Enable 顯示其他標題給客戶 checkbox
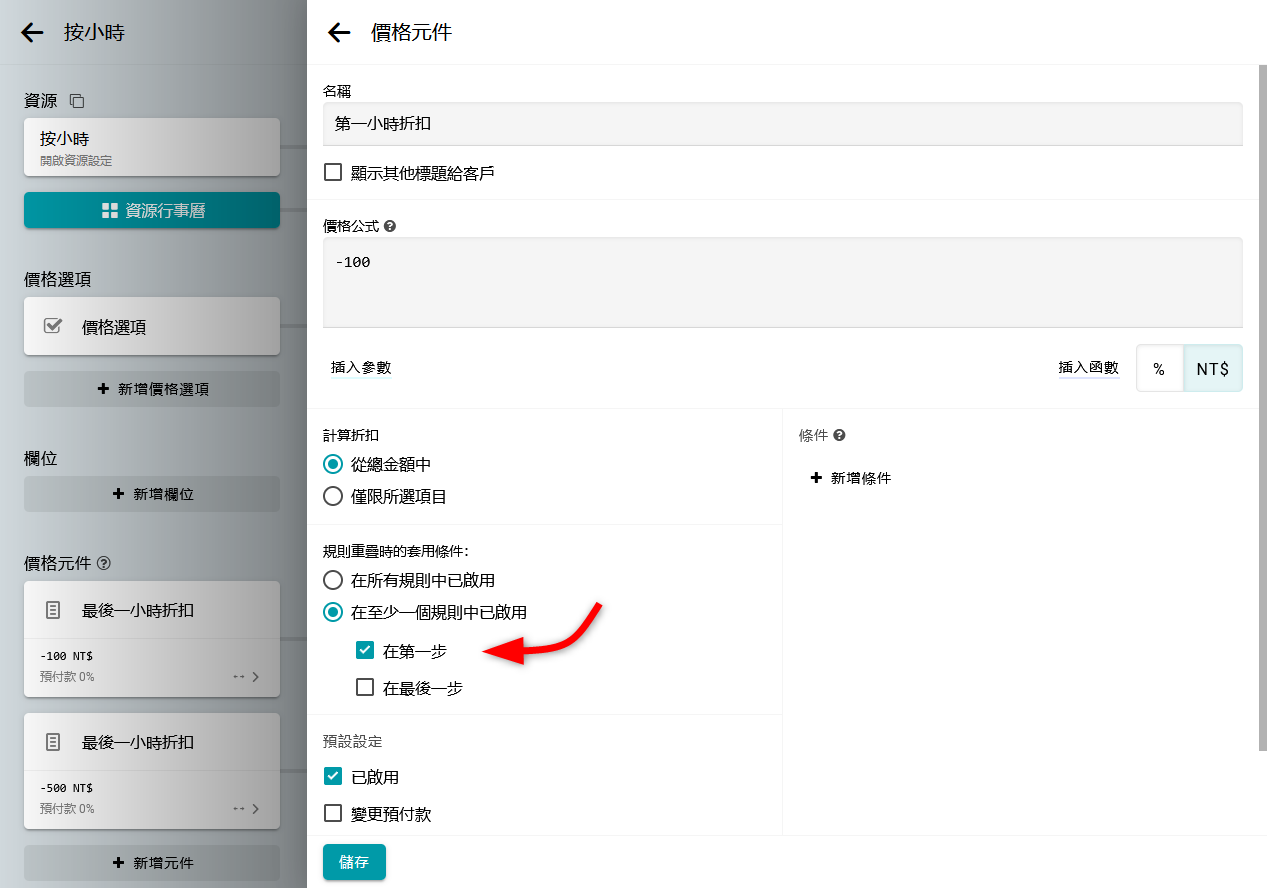The height and width of the screenshot is (888, 1267). tap(333, 172)
